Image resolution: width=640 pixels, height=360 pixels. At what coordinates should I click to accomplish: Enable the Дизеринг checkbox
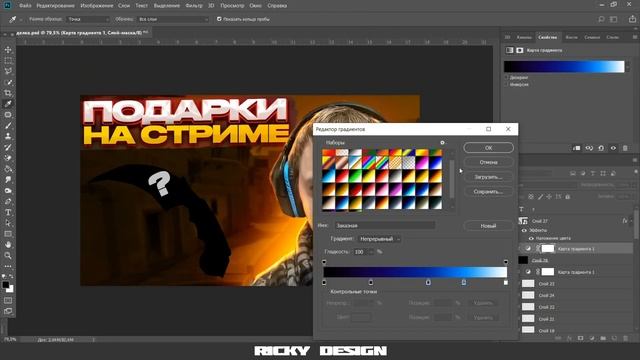coord(507,77)
